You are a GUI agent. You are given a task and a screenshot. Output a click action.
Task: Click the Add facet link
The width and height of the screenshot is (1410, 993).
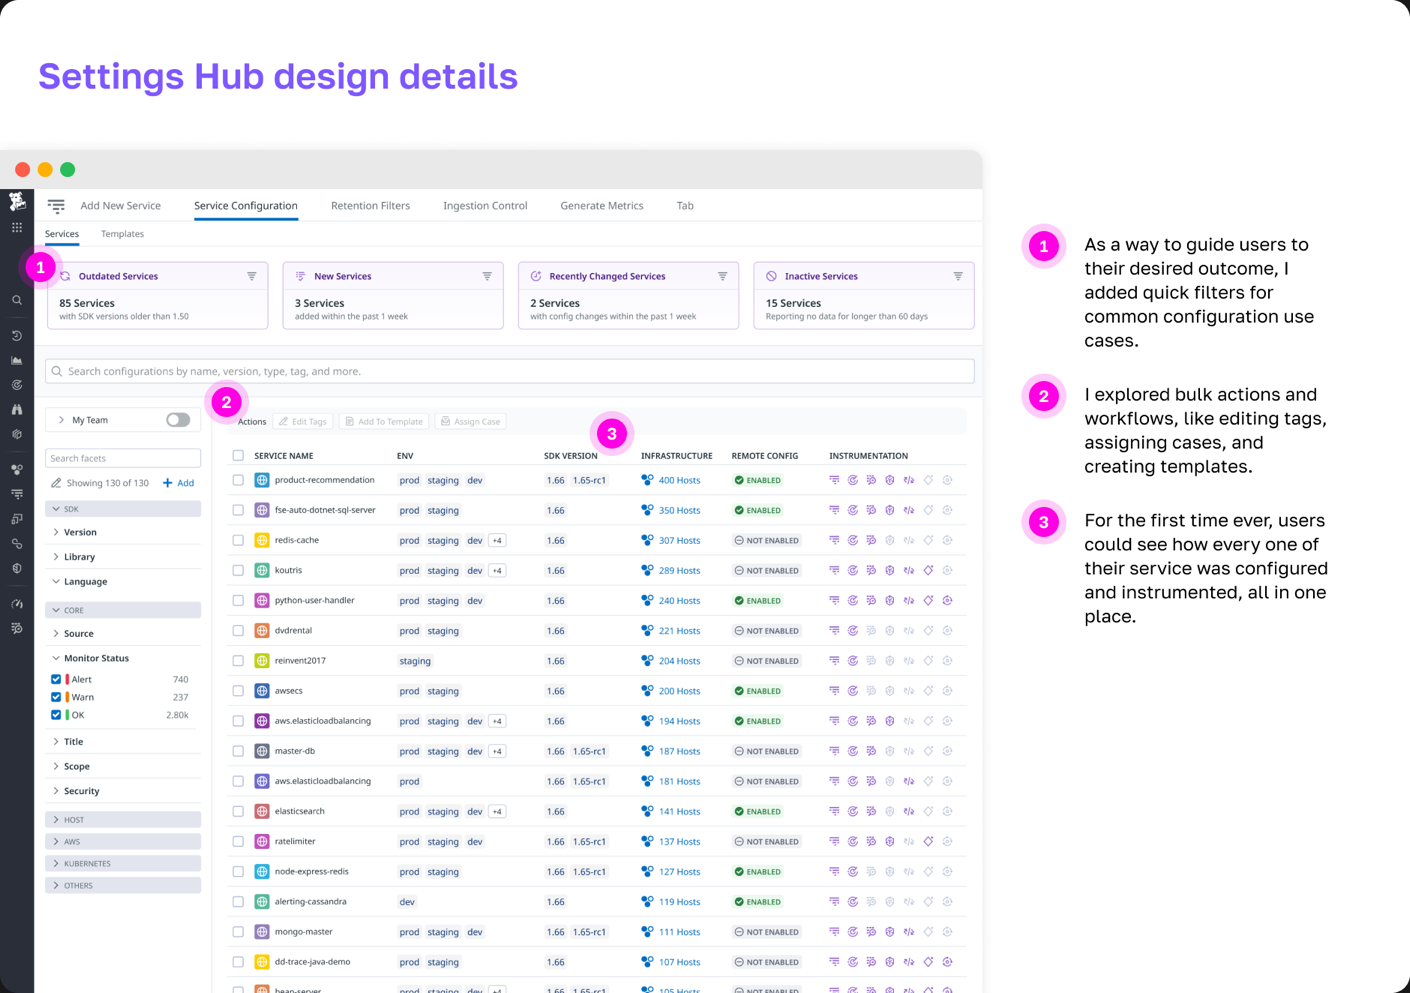pos(179,483)
